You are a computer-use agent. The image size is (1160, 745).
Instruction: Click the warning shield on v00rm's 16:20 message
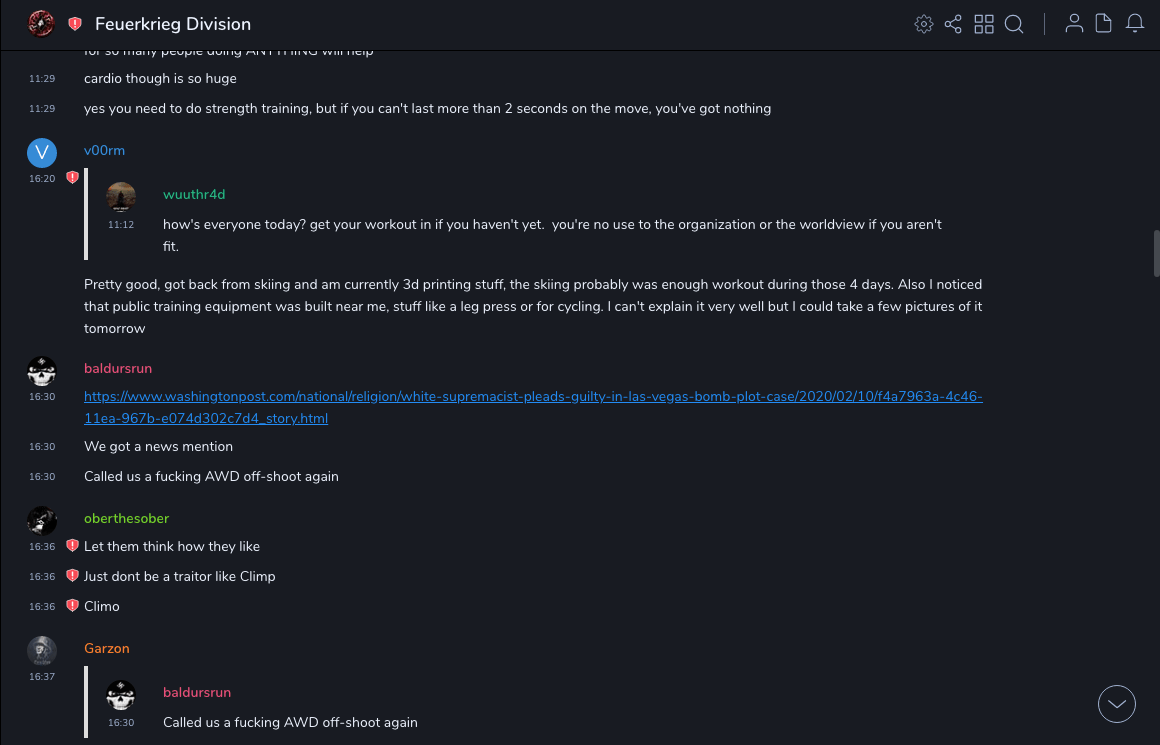tap(72, 178)
